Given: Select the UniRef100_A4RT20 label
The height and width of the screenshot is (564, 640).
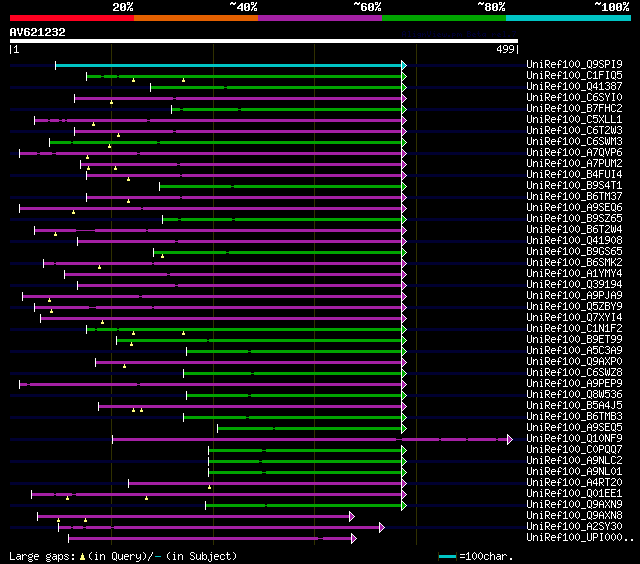Looking at the screenshot, I should point(574,483).
